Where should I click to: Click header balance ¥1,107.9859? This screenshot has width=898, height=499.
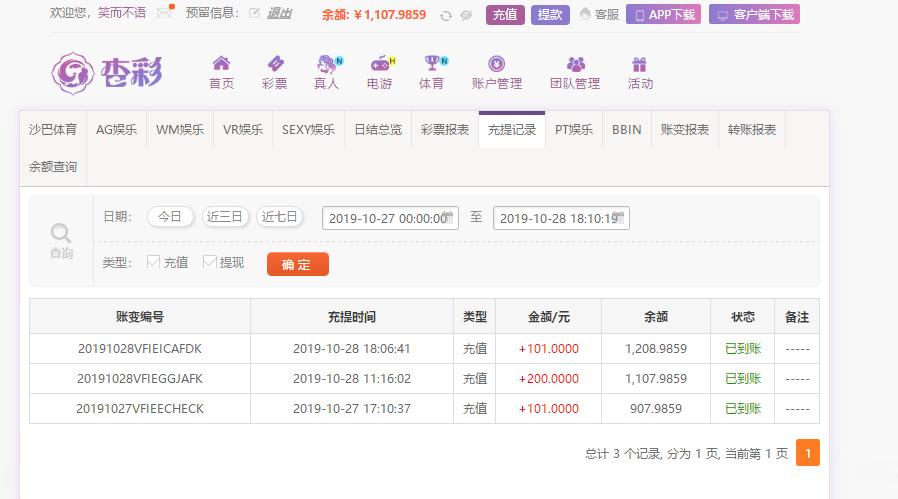tap(390, 15)
